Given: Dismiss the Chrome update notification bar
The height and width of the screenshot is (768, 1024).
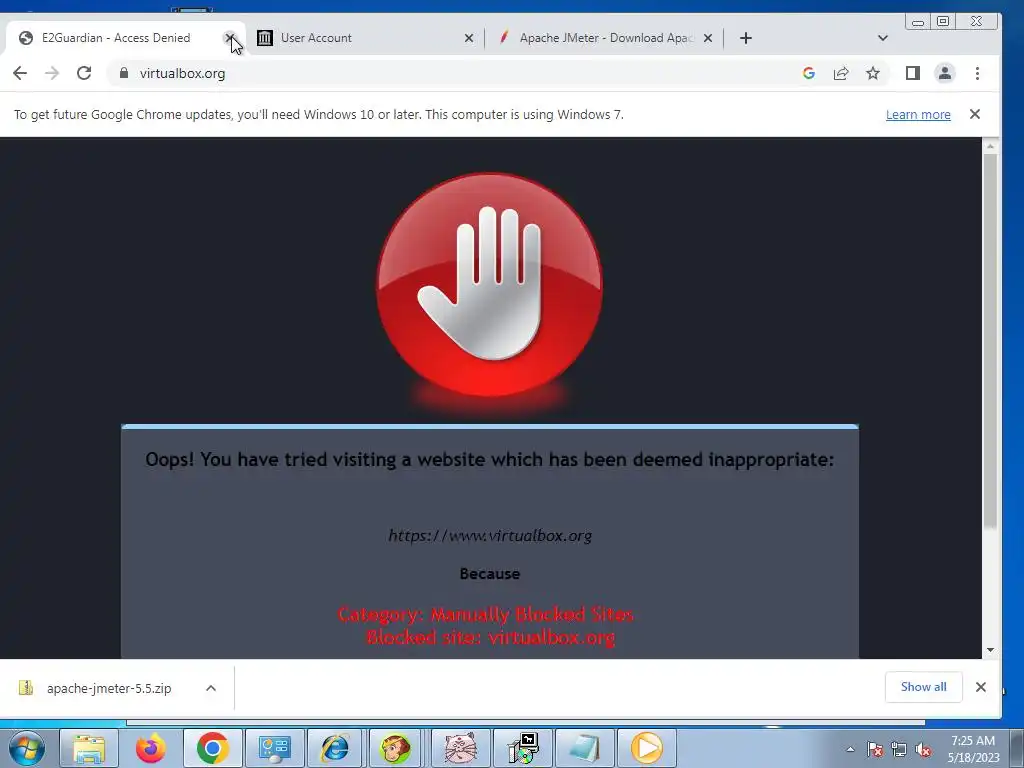Looking at the screenshot, I should [x=975, y=114].
